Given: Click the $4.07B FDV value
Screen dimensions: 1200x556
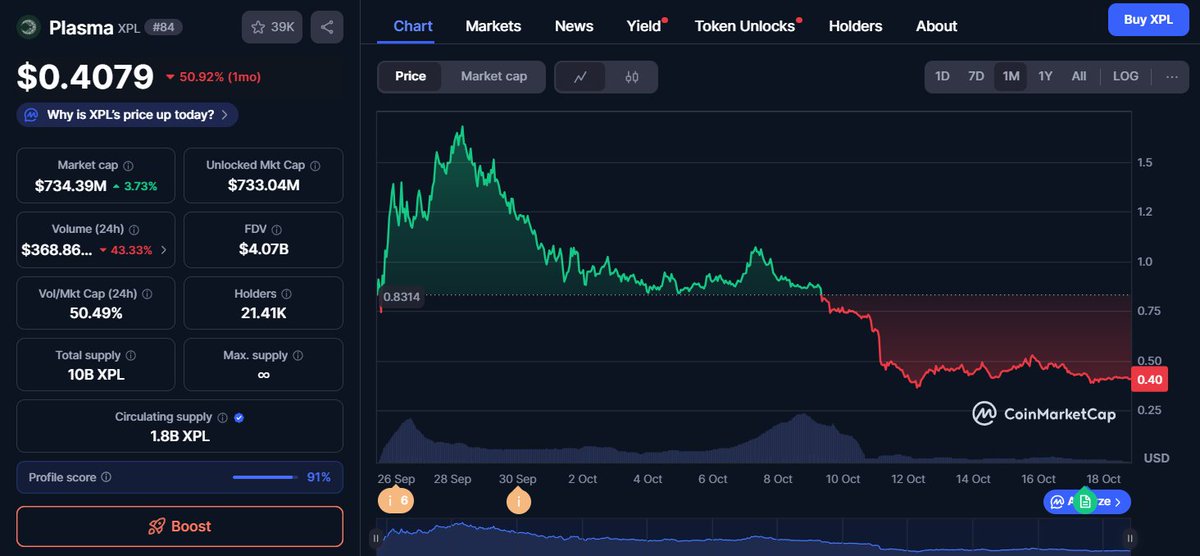Looking at the screenshot, I should click(x=264, y=249).
